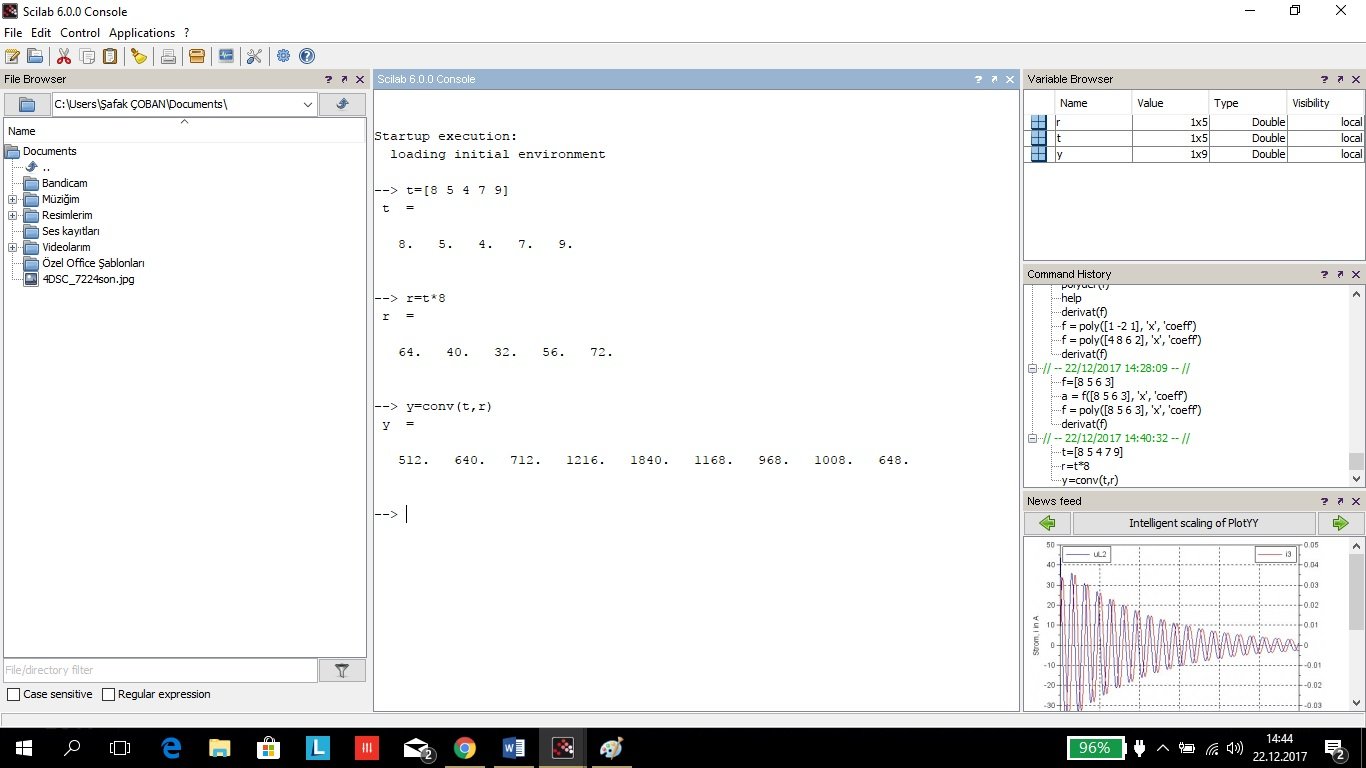Click the Copy toolbar icon
This screenshot has width=1366, height=768.
click(88, 56)
